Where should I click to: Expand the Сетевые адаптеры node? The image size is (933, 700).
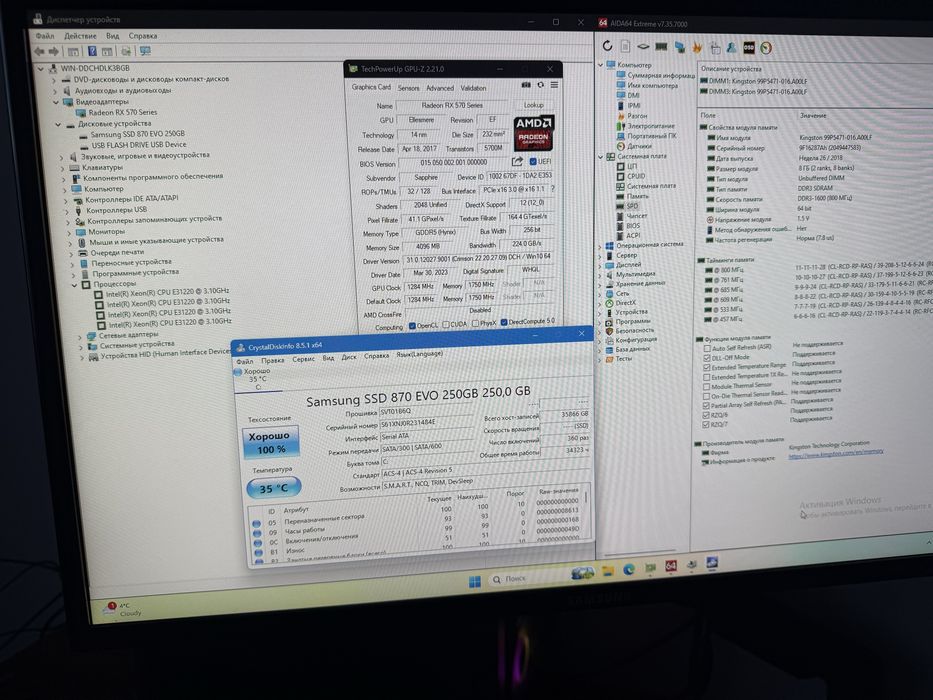[80, 336]
